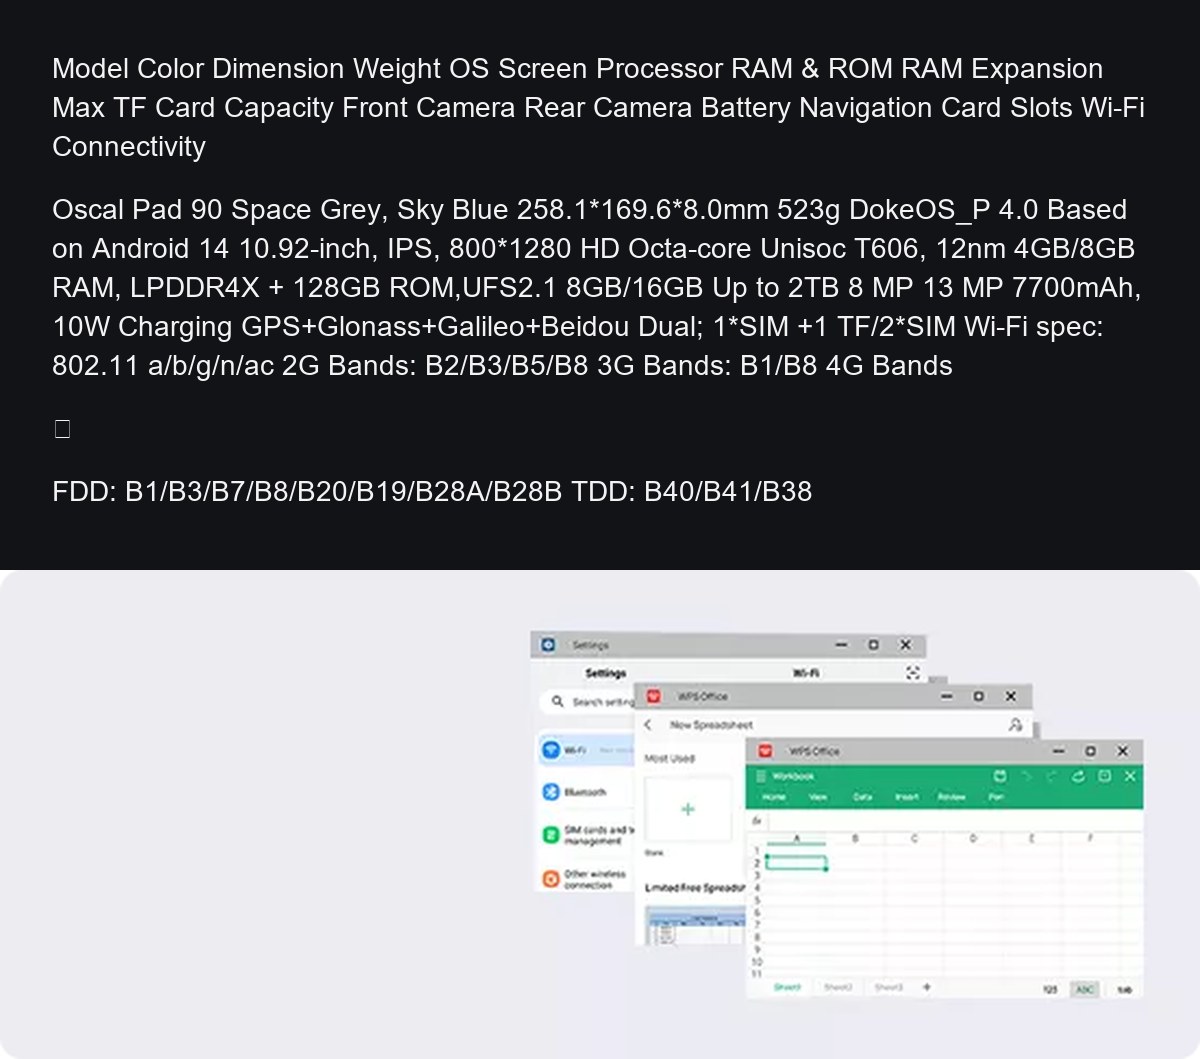This screenshot has height=1059, width=1200.
Task: Click the ABC keyboard mode button
Action: coord(1085,989)
